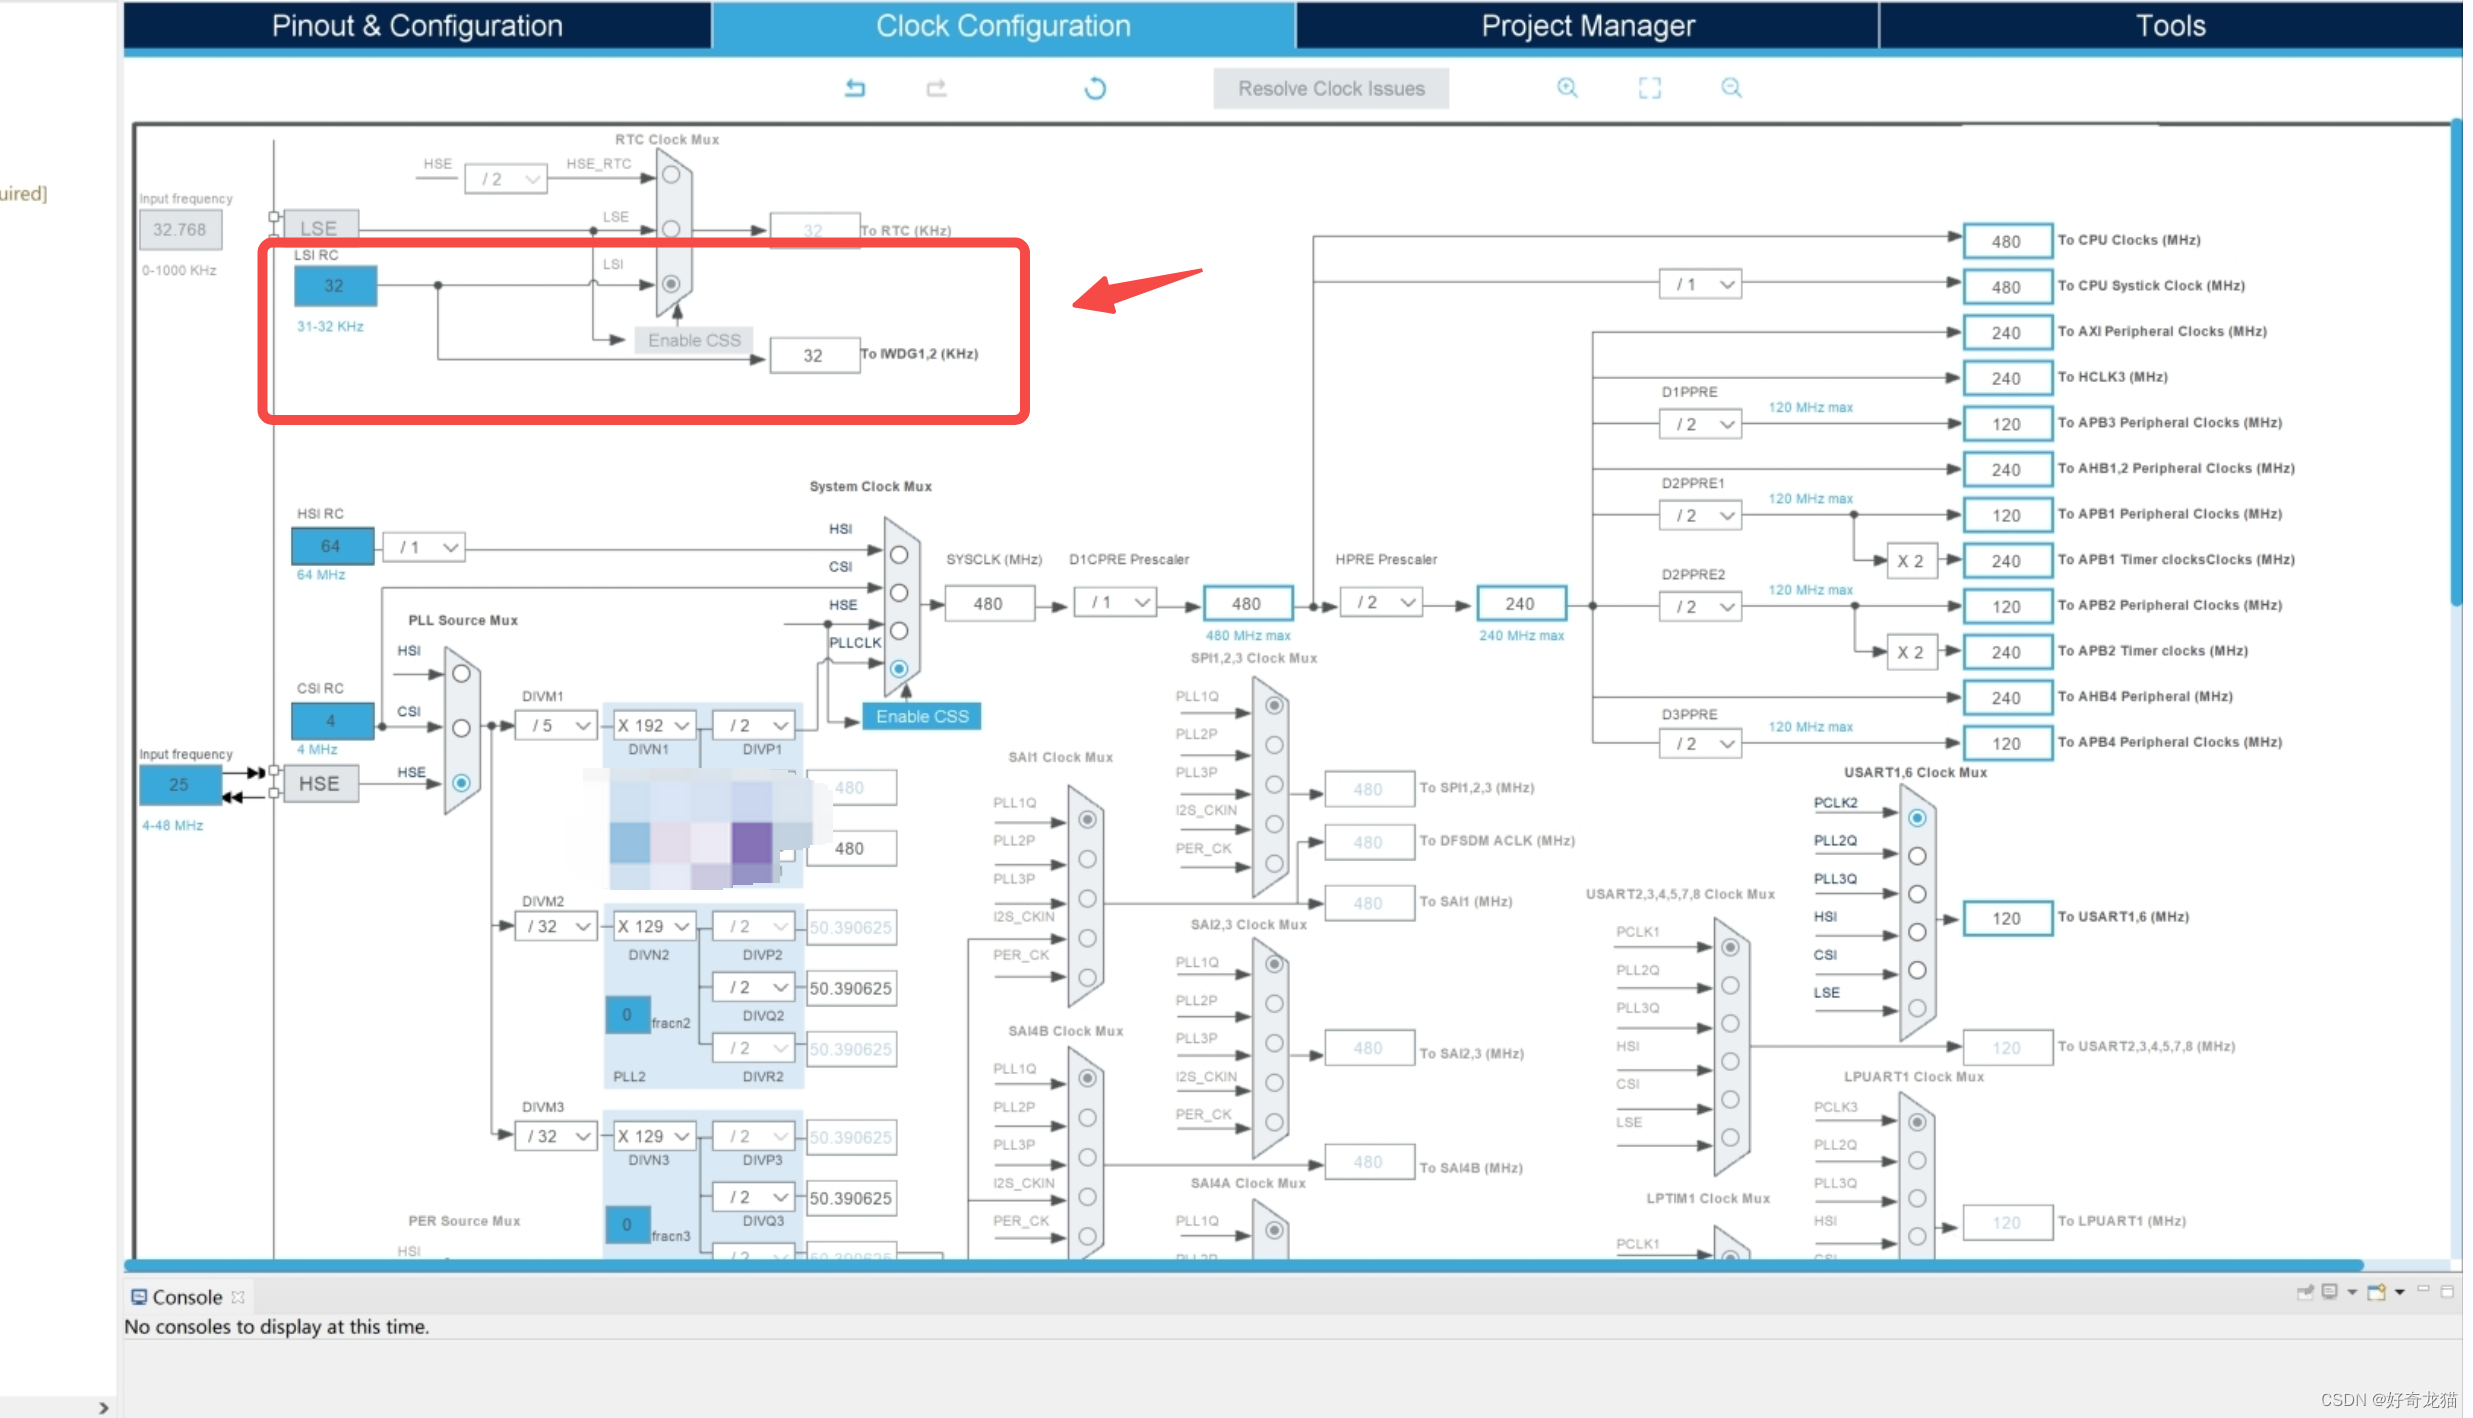
Task: Select LSI in RTC Clock Mux
Action: pyautogui.click(x=671, y=284)
